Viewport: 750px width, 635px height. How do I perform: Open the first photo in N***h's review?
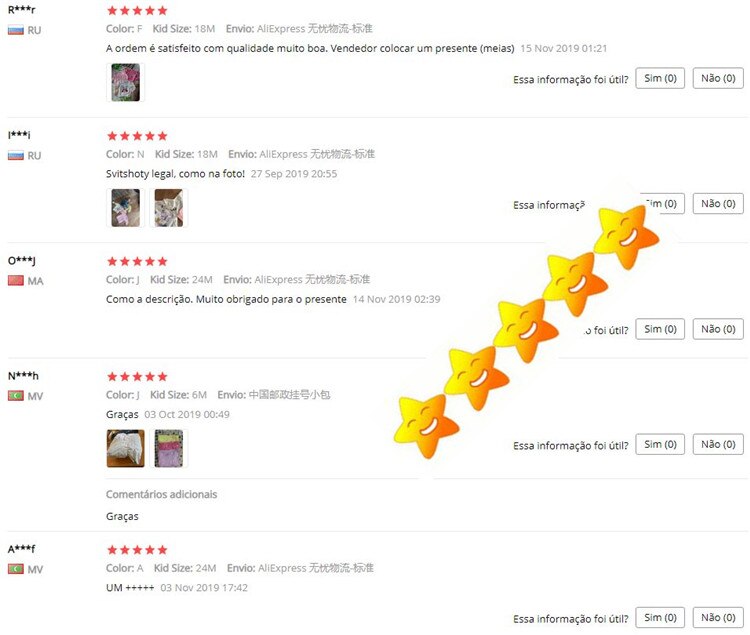(x=125, y=448)
